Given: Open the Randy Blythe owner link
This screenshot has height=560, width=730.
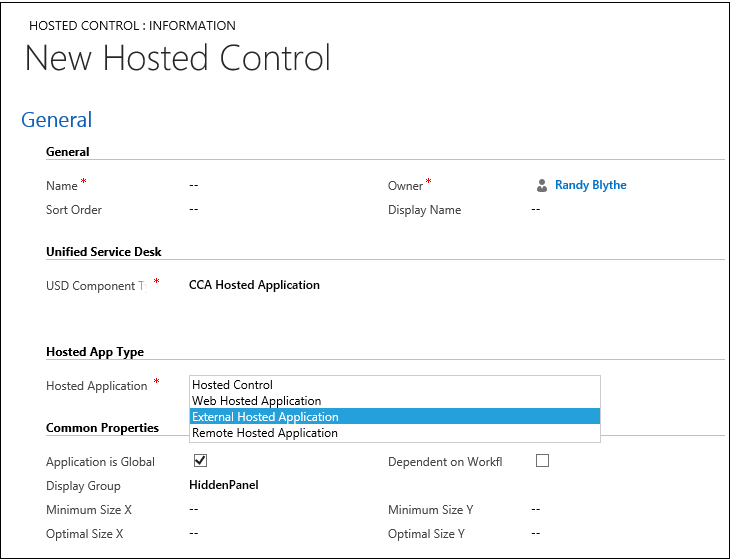Looking at the screenshot, I should tap(590, 185).
